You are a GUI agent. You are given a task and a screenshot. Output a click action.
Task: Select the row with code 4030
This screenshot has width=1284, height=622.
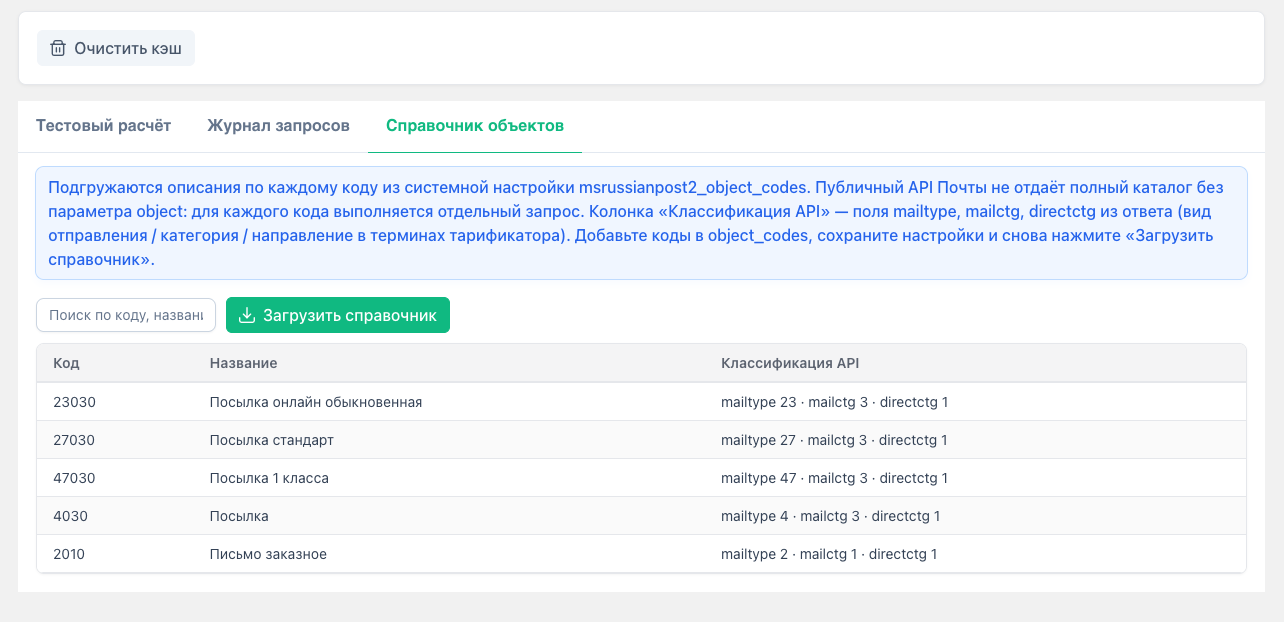pos(400,515)
